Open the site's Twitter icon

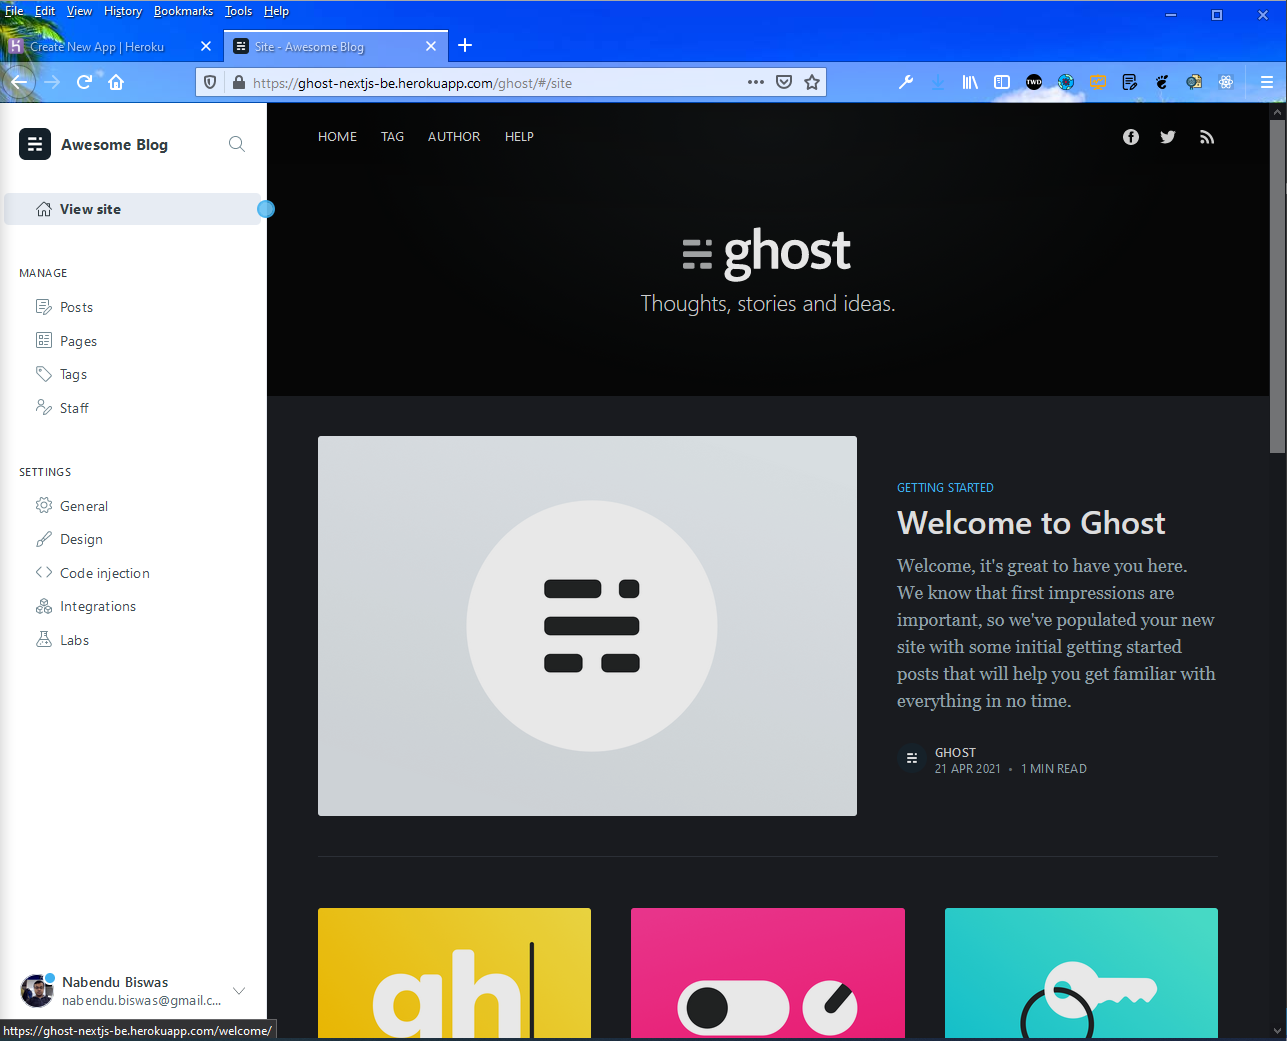point(1168,137)
